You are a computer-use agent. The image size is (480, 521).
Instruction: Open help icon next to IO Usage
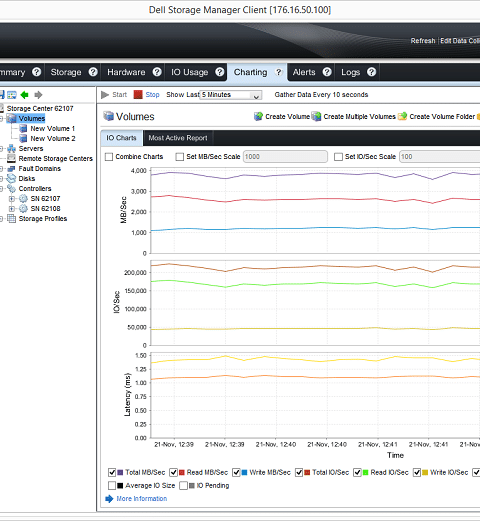tap(220, 72)
